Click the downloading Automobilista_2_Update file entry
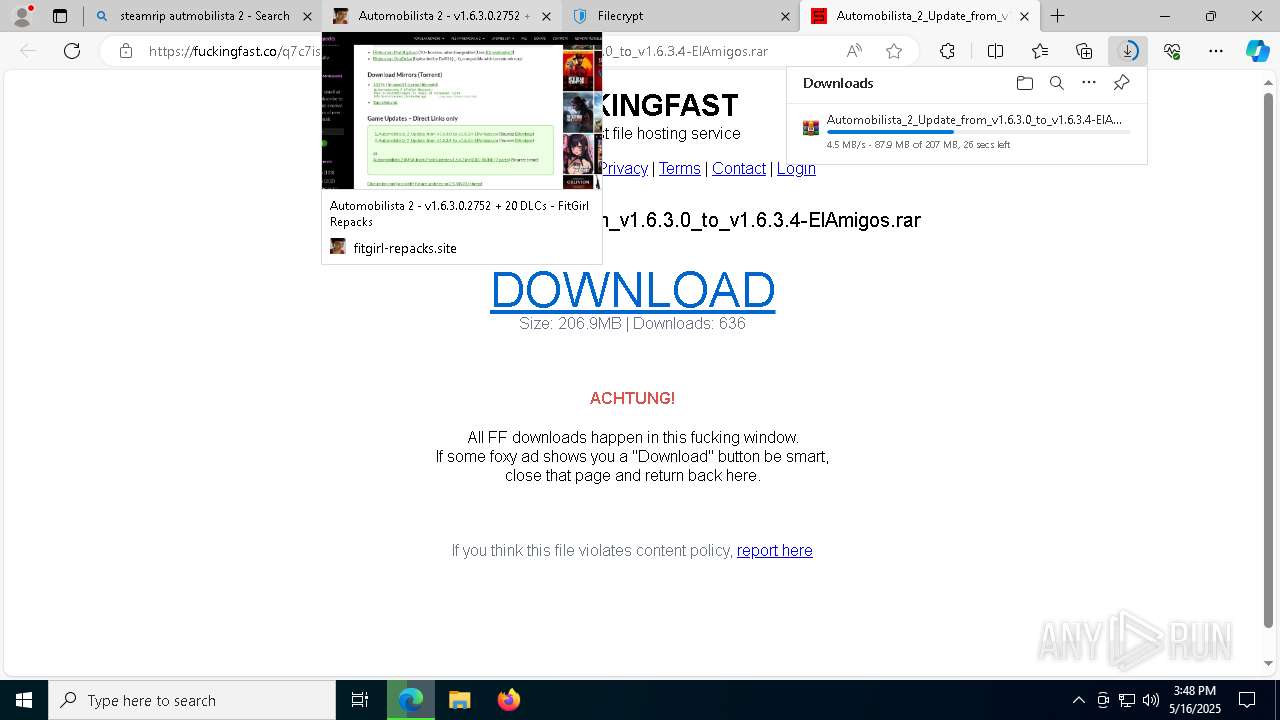 point(966,131)
